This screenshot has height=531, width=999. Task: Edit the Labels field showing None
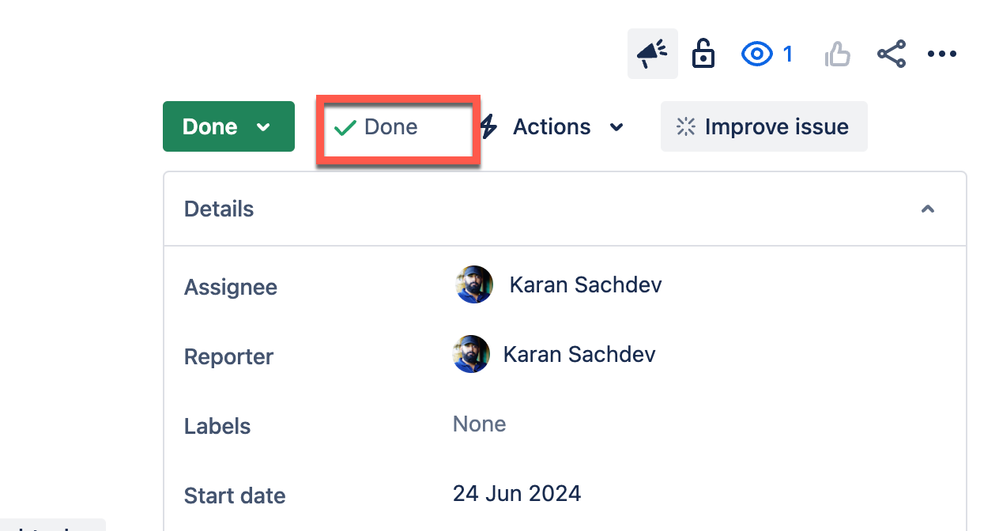tap(479, 424)
